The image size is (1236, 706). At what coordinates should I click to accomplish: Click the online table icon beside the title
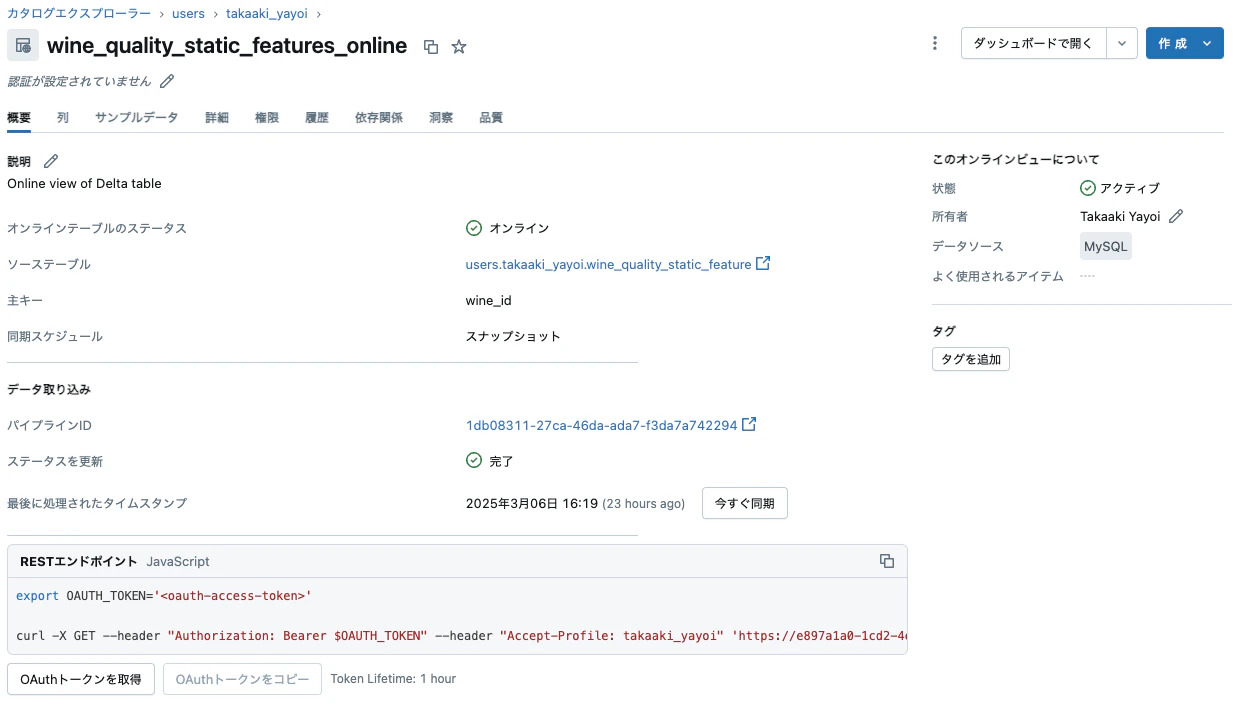pyautogui.click(x=23, y=45)
